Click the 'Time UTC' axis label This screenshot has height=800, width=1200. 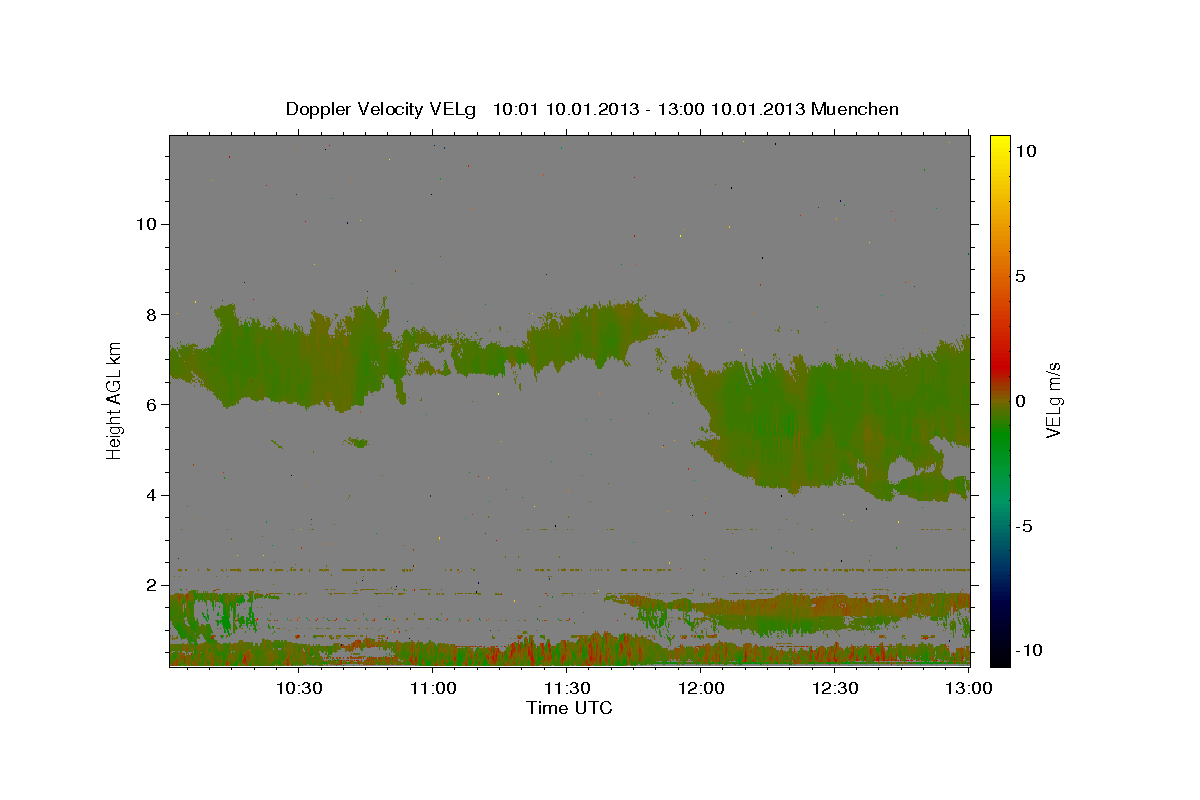pyautogui.click(x=569, y=708)
